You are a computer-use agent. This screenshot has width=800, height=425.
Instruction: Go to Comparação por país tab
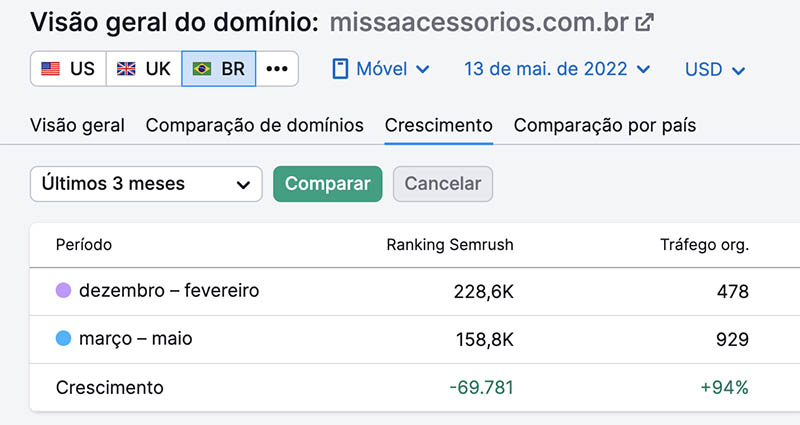click(x=605, y=125)
